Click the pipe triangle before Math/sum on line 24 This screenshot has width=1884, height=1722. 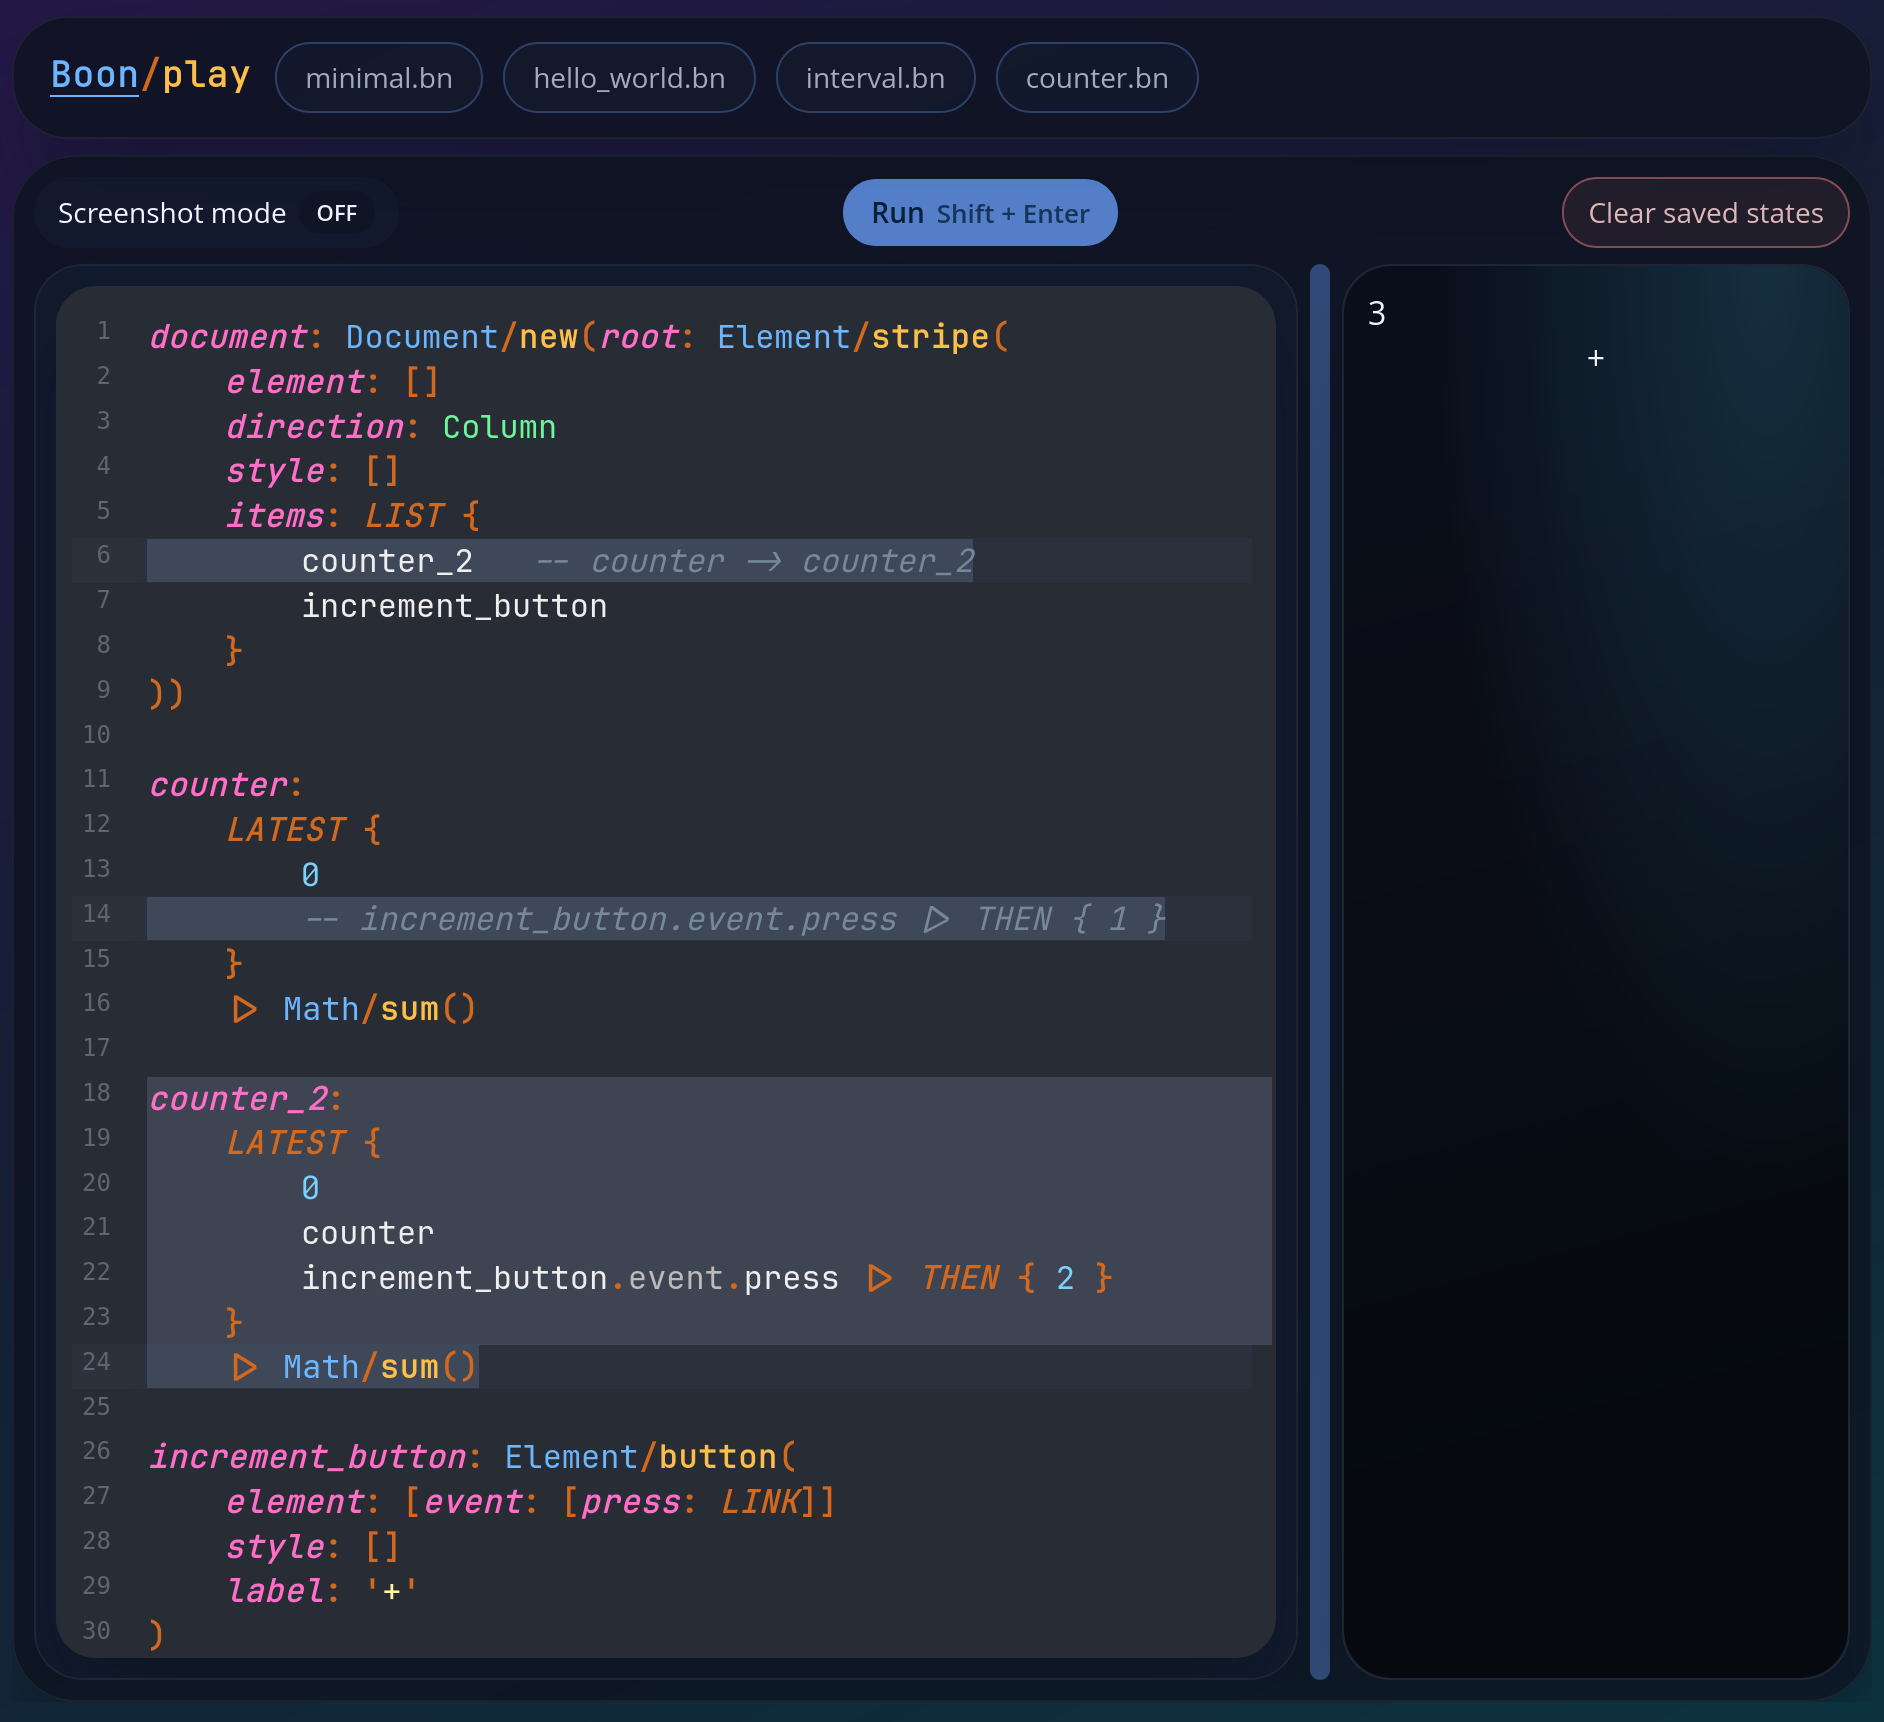[x=244, y=1367]
